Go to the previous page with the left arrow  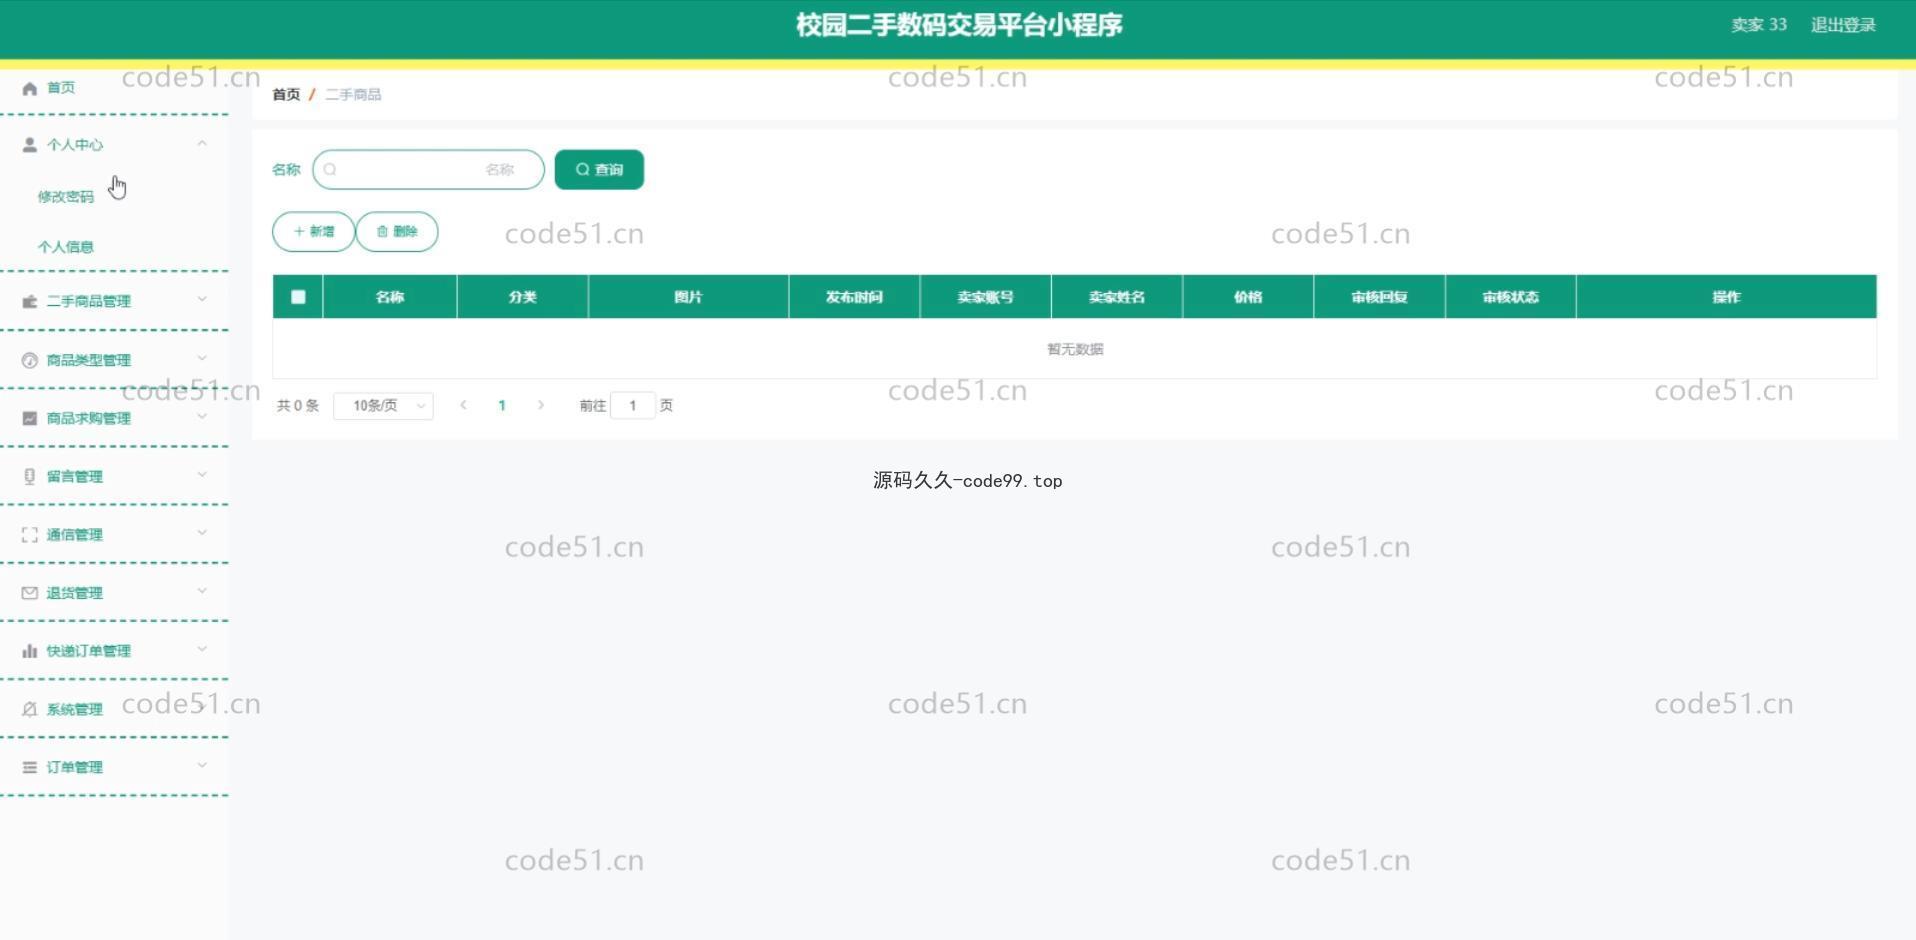click(463, 405)
